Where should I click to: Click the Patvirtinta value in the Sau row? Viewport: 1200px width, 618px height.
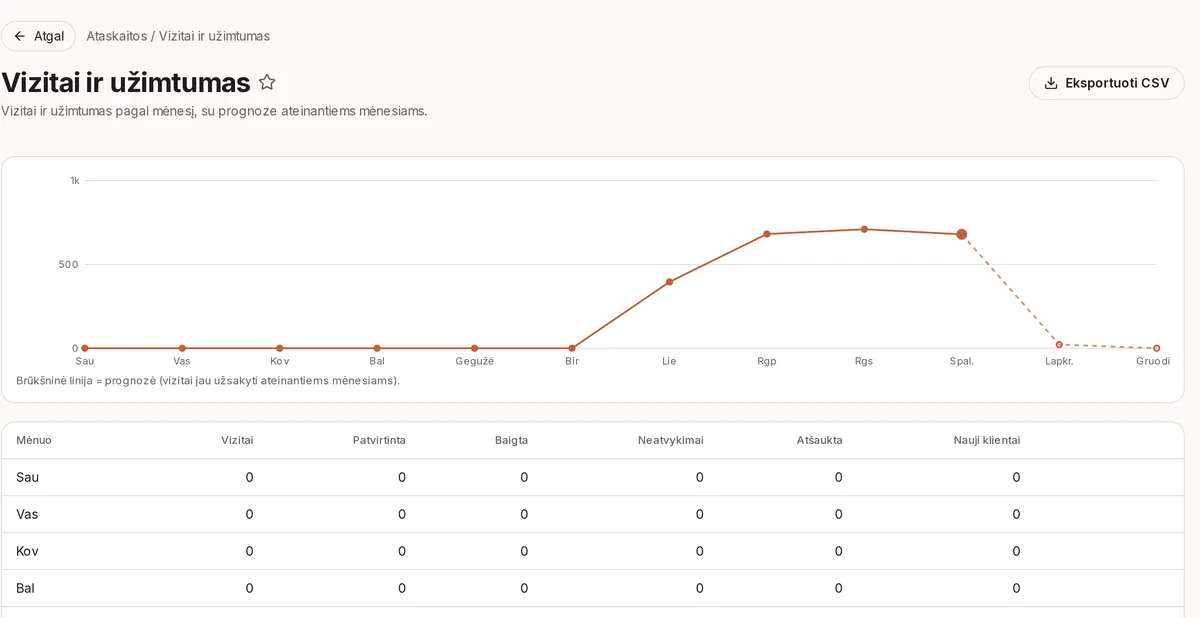point(402,477)
